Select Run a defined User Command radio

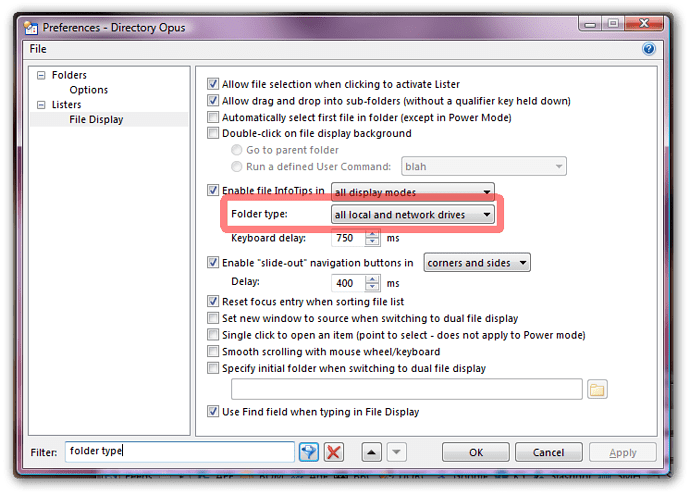click(237, 166)
